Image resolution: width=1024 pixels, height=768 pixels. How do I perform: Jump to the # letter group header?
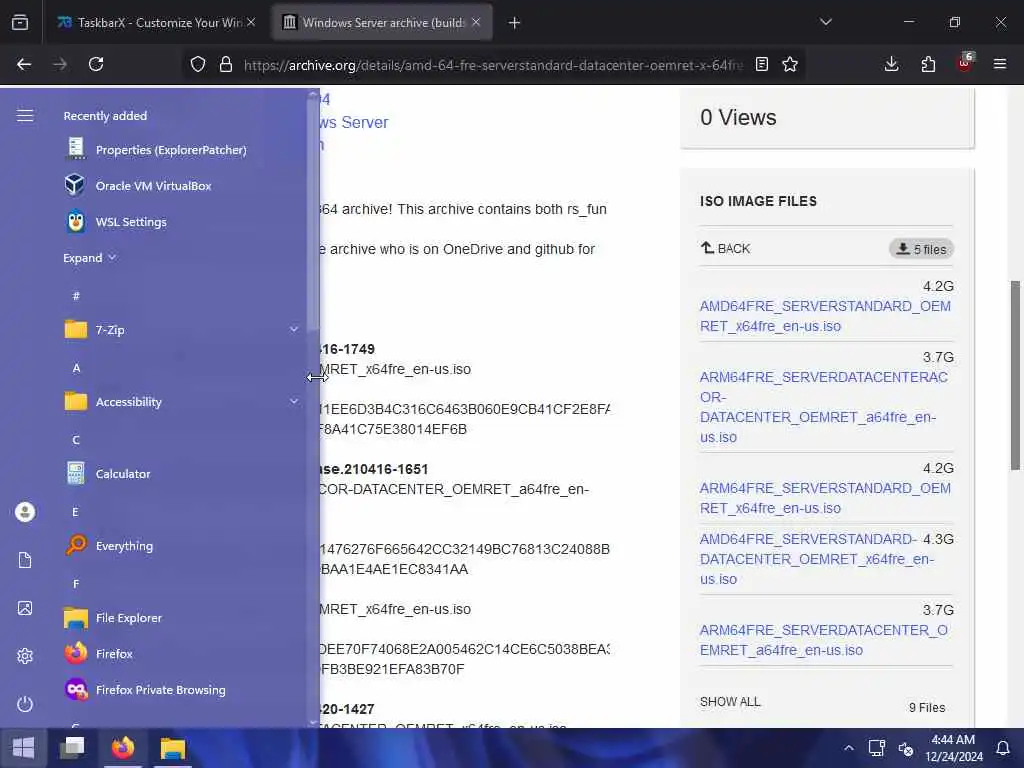[76, 296]
